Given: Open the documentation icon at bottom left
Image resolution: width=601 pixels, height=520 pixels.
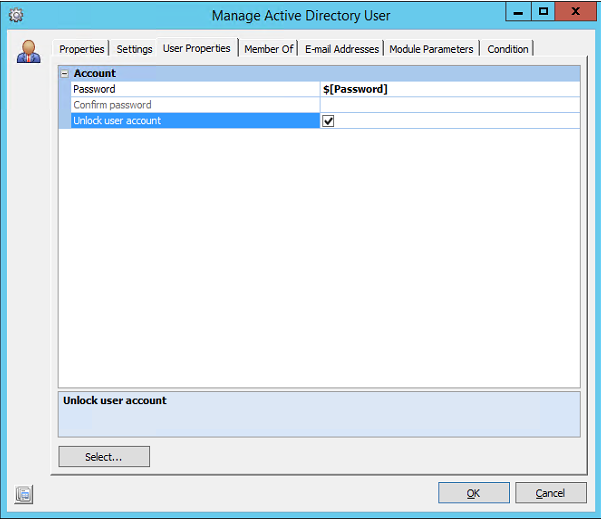Looking at the screenshot, I should click(x=24, y=494).
